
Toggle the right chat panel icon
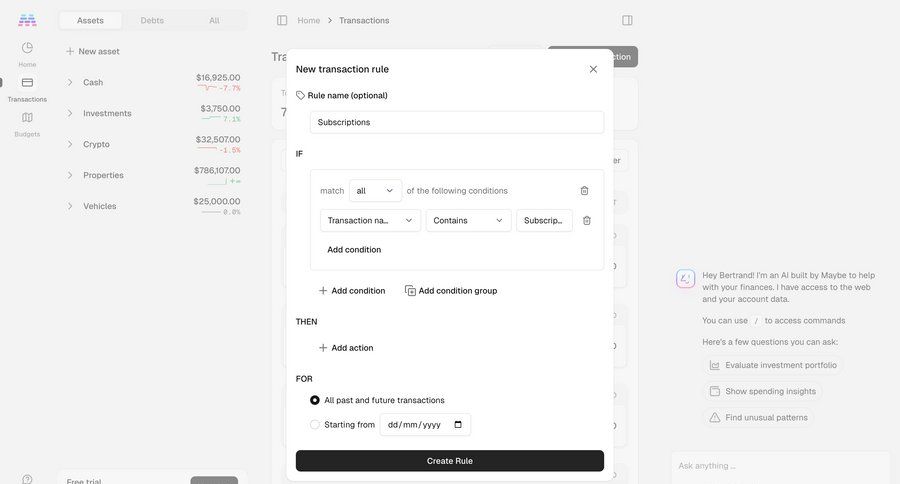pyautogui.click(x=627, y=20)
